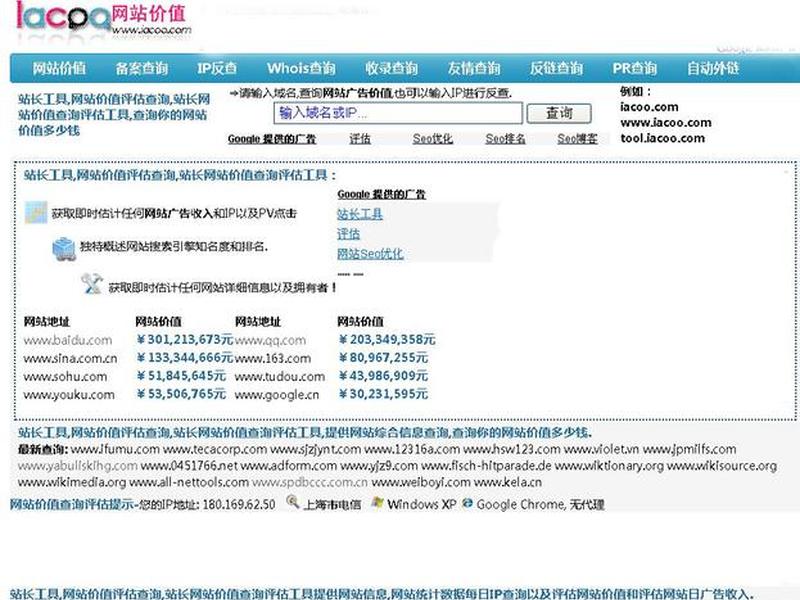Click recent query www.jpmilfs.com
Screen dimensions: 800x600
689,449
